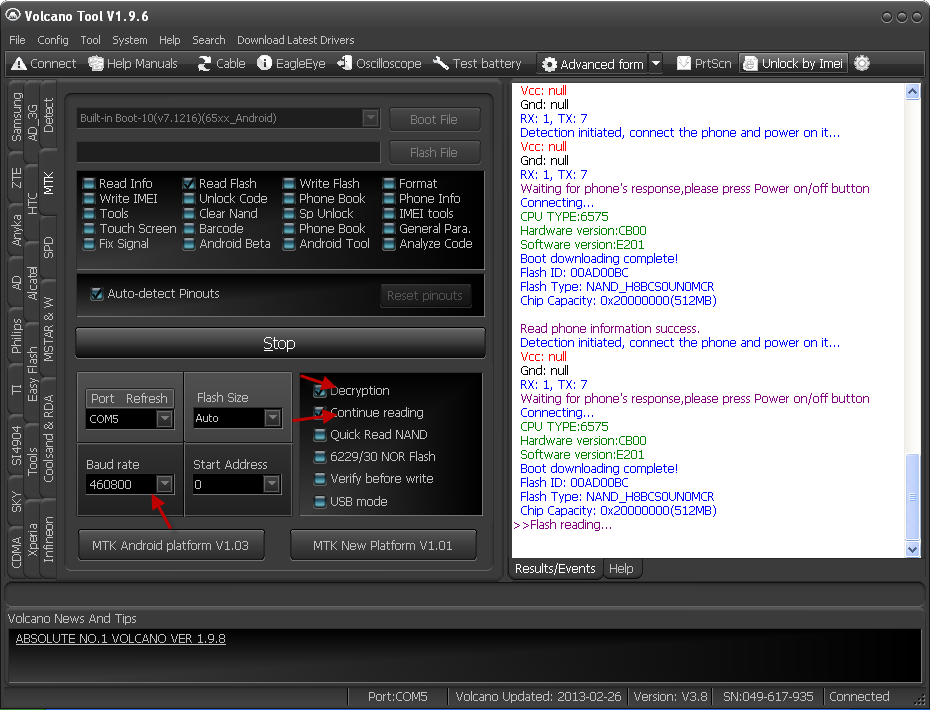This screenshot has height=710, width=930.
Task: Click the Unlock by Imei icon
Action: click(x=750, y=63)
